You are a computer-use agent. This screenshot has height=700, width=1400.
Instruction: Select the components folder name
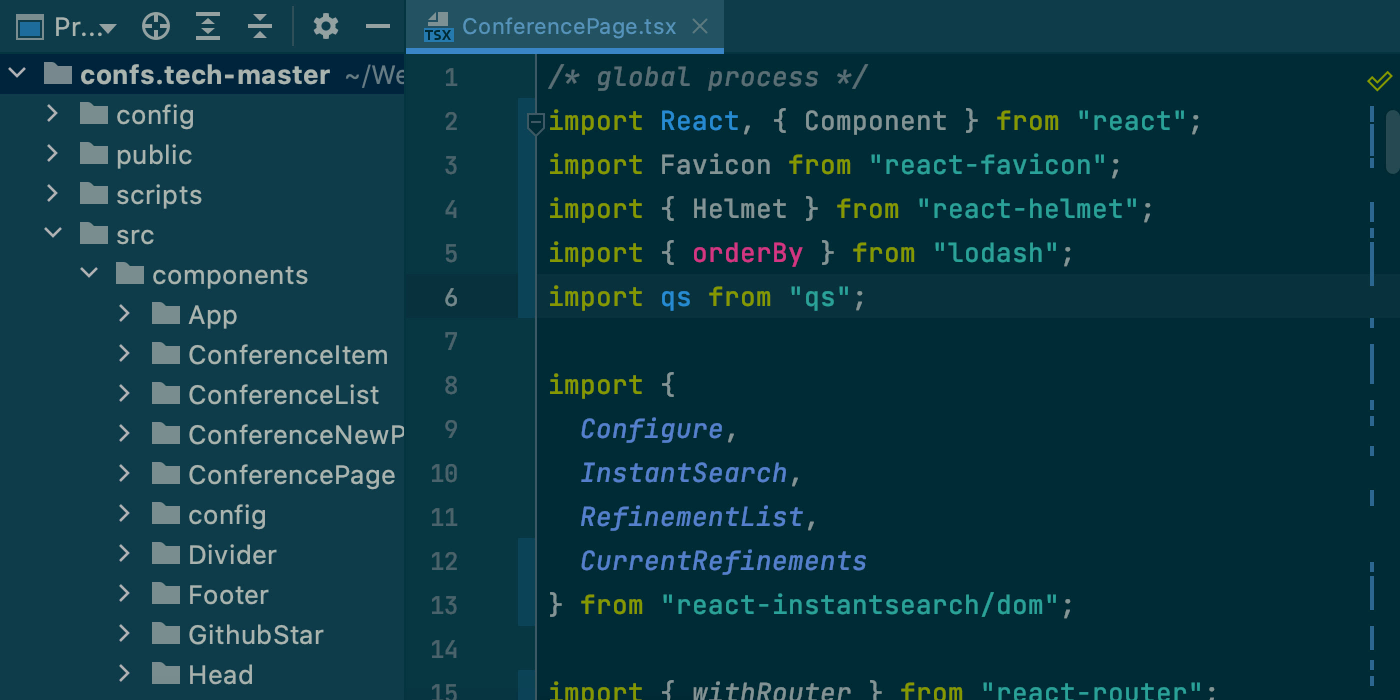[230, 275]
